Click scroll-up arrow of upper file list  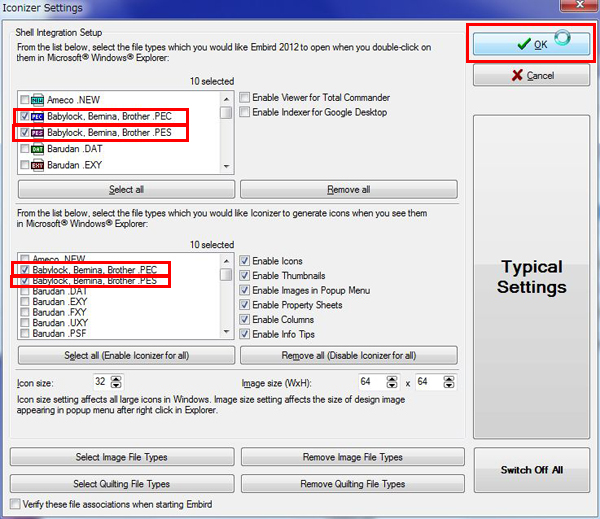(227, 99)
